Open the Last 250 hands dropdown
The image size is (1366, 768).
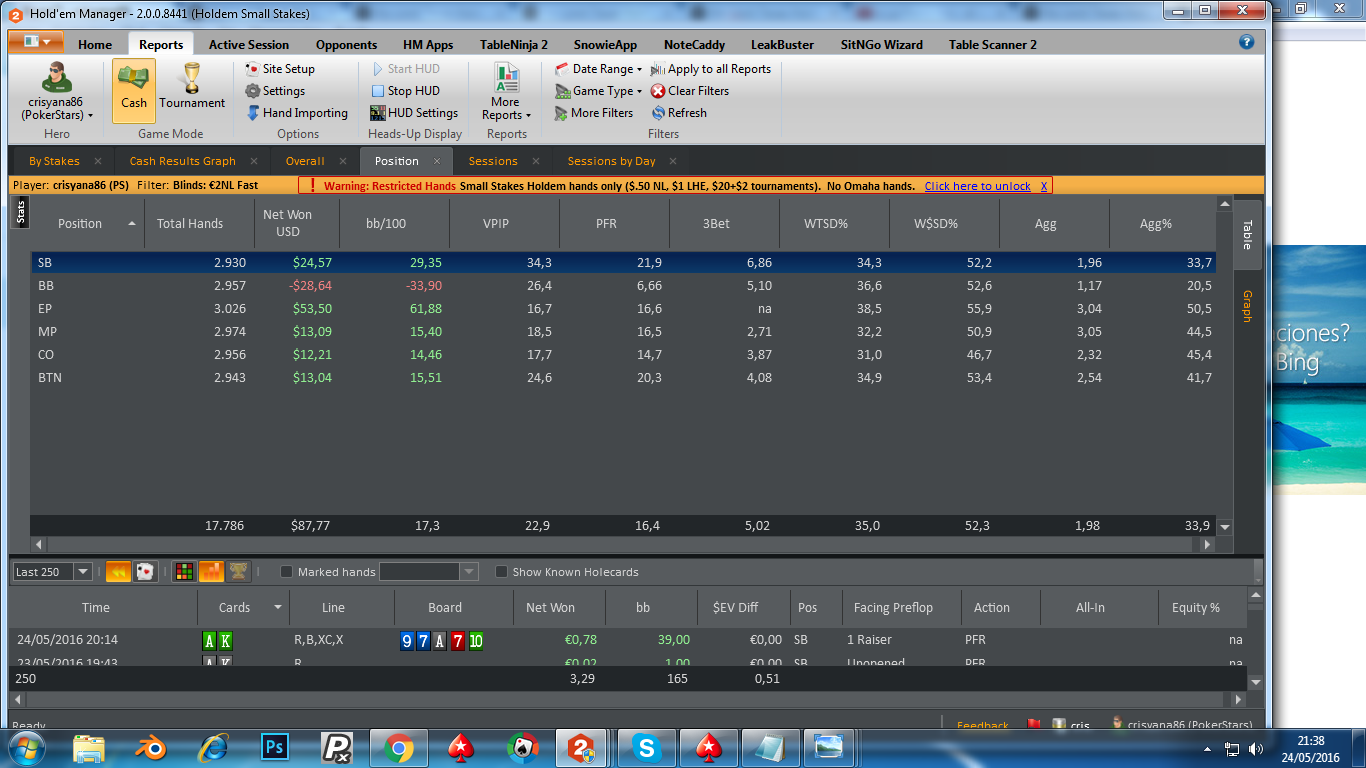(x=83, y=572)
